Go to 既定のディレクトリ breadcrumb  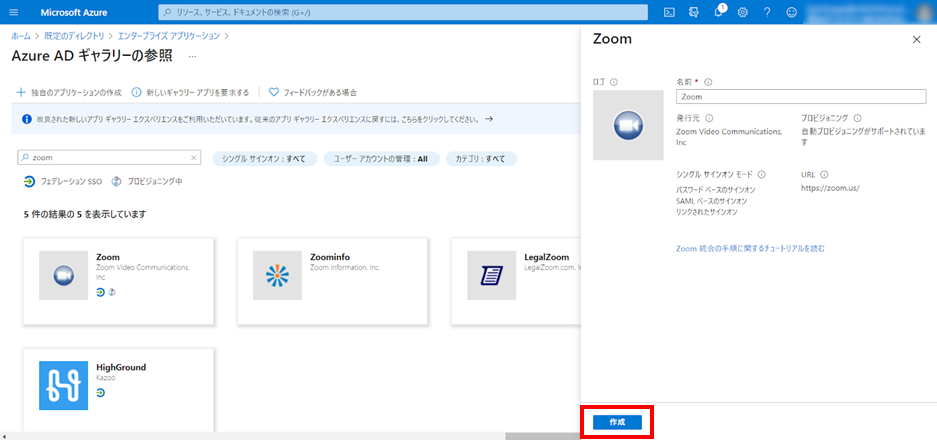click(x=75, y=36)
